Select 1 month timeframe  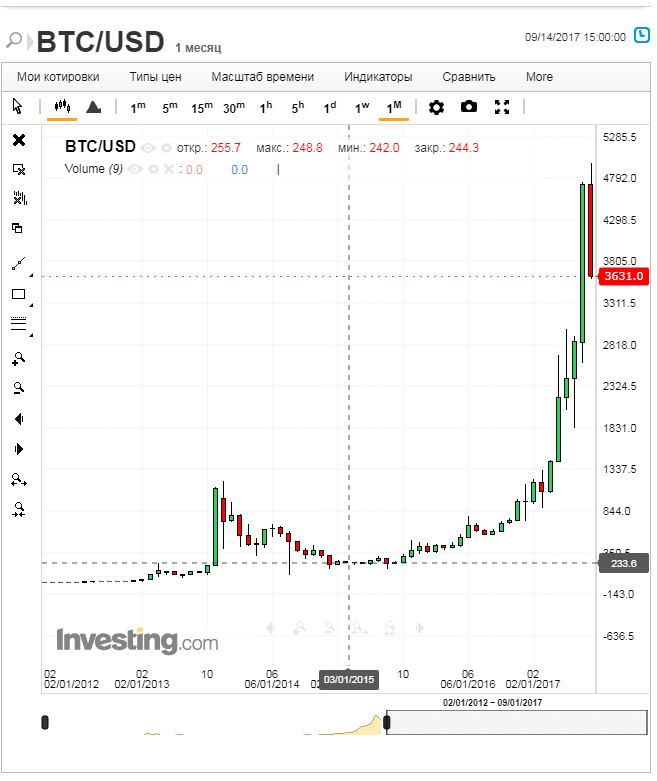(394, 107)
